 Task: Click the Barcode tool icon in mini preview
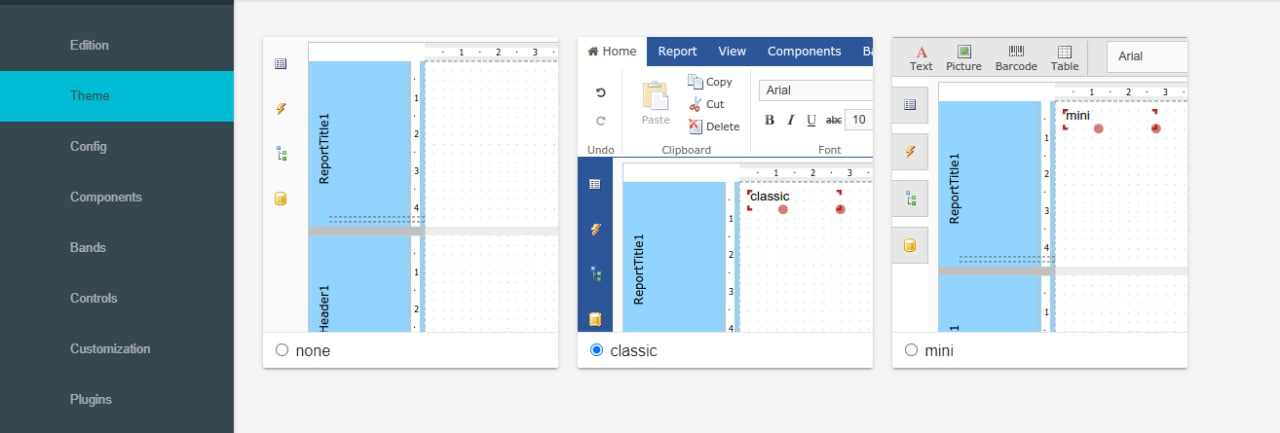pos(1016,51)
